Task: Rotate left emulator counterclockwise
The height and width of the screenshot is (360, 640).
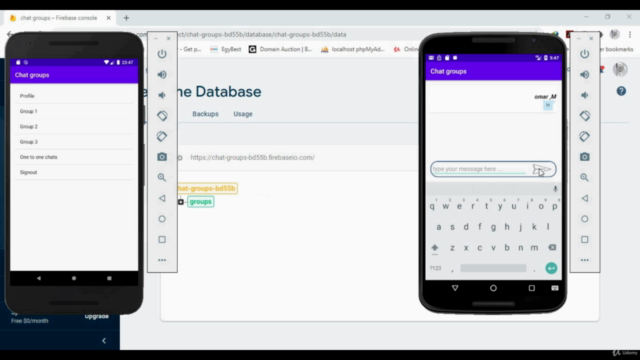Action: tap(162, 116)
